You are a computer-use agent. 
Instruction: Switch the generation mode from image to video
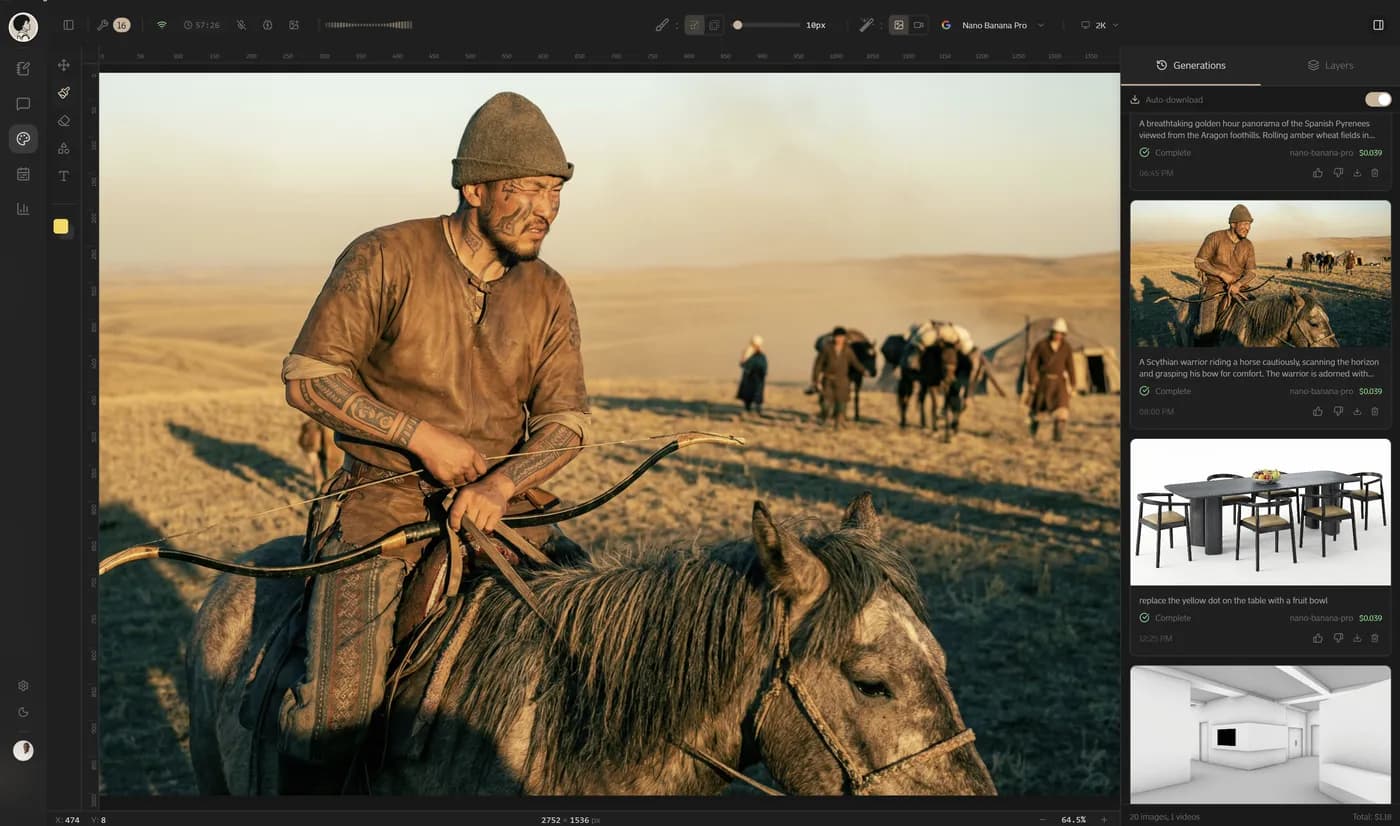(920, 25)
